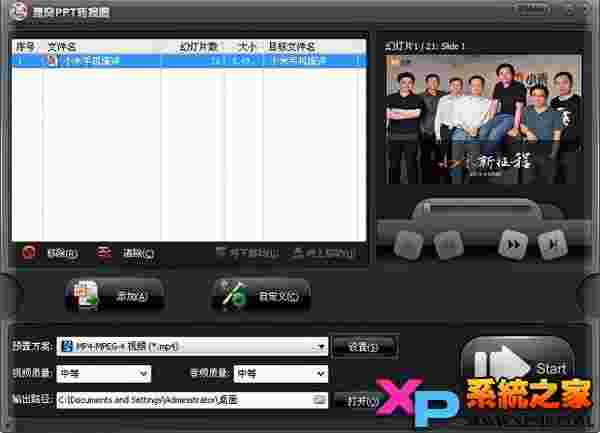Click the move-up button under the file list
This screenshot has width=600, height=433.
pos(324,253)
